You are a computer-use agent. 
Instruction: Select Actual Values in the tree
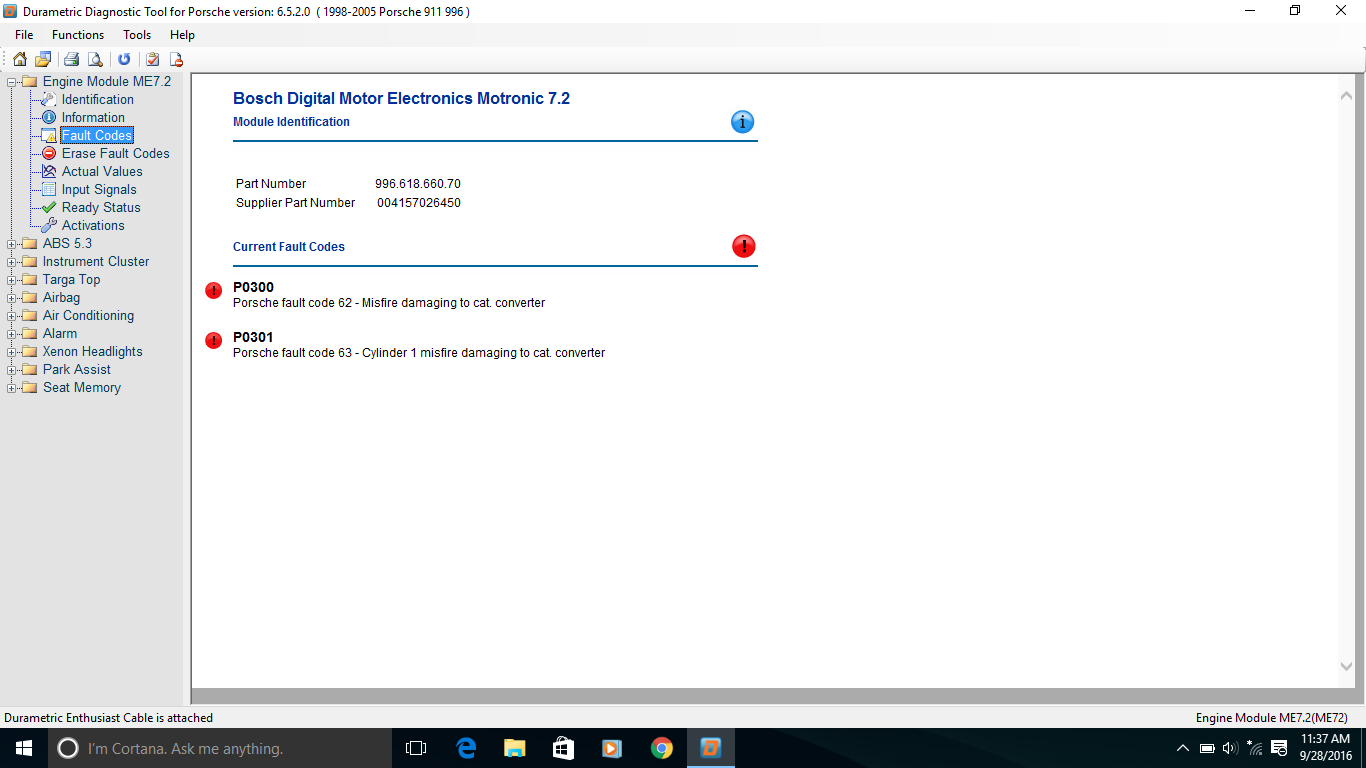tap(102, 171)
